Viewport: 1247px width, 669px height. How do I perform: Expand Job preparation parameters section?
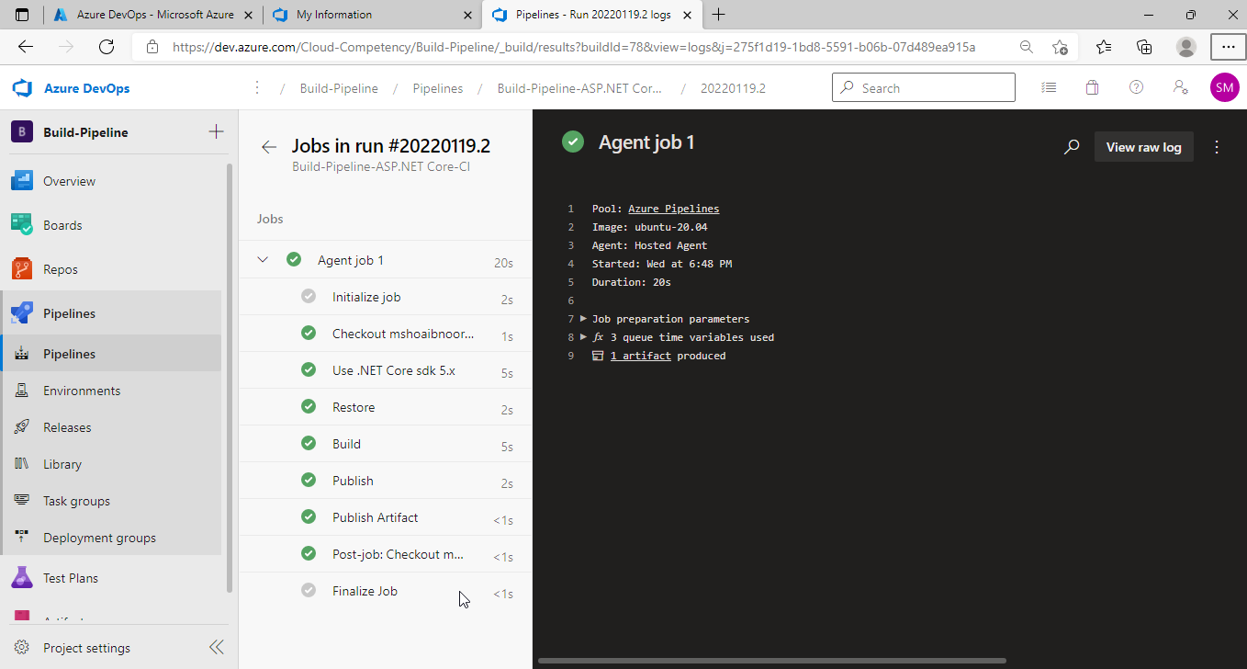point(584,319)
